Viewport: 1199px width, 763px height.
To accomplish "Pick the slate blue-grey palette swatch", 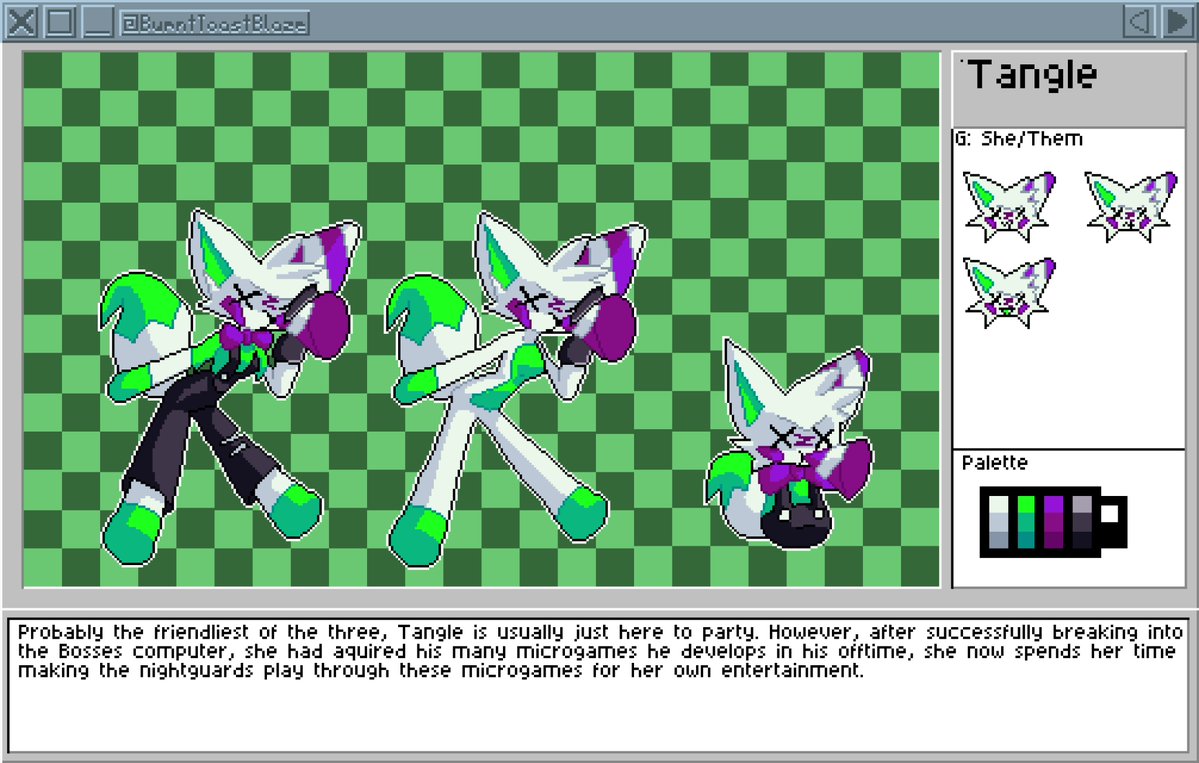I will pos(999,540).
